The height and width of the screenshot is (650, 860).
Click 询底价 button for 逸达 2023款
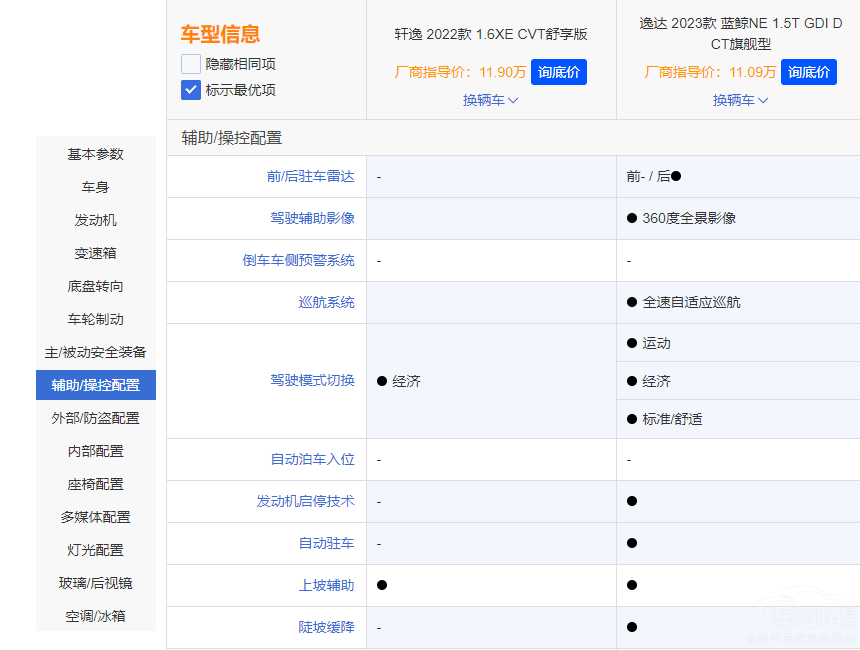point(808,72)
